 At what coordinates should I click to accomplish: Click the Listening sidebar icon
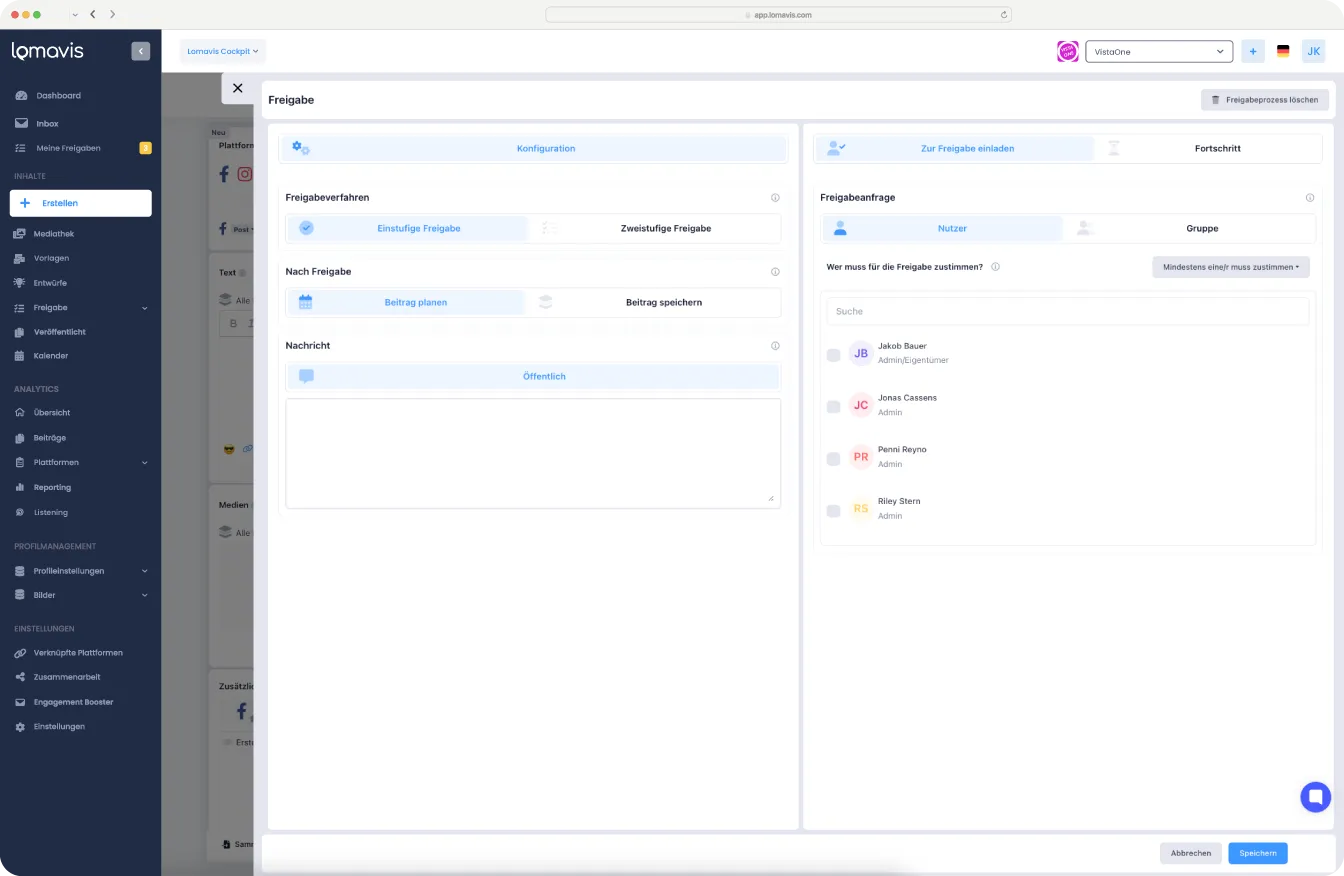coord(20,513)
